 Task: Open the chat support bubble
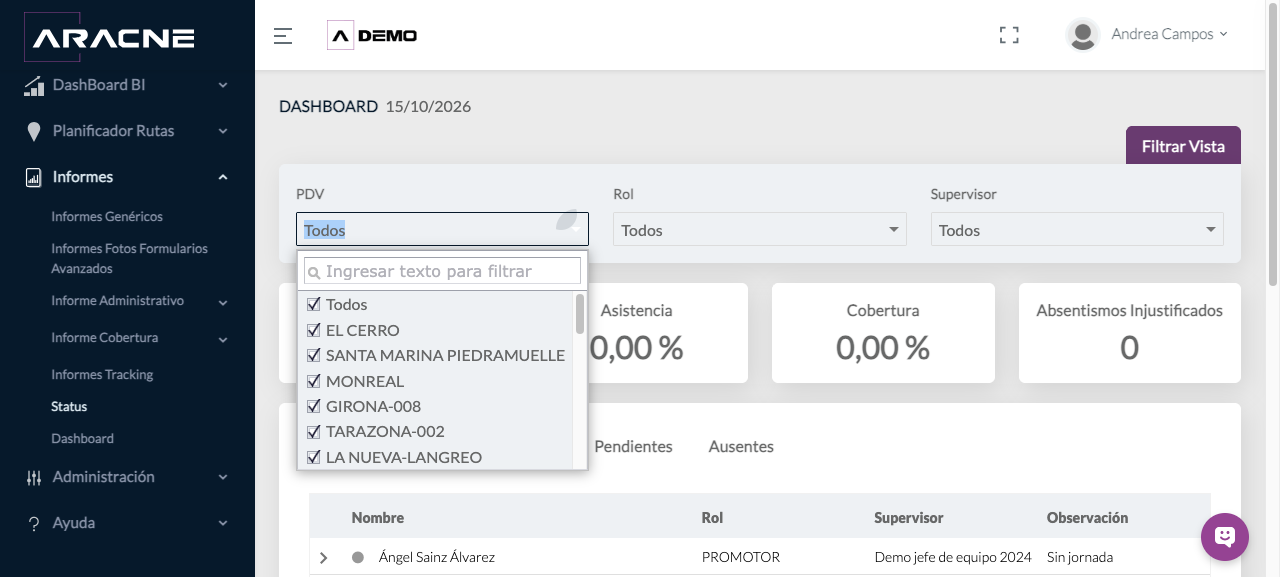tap(1225, 537)
